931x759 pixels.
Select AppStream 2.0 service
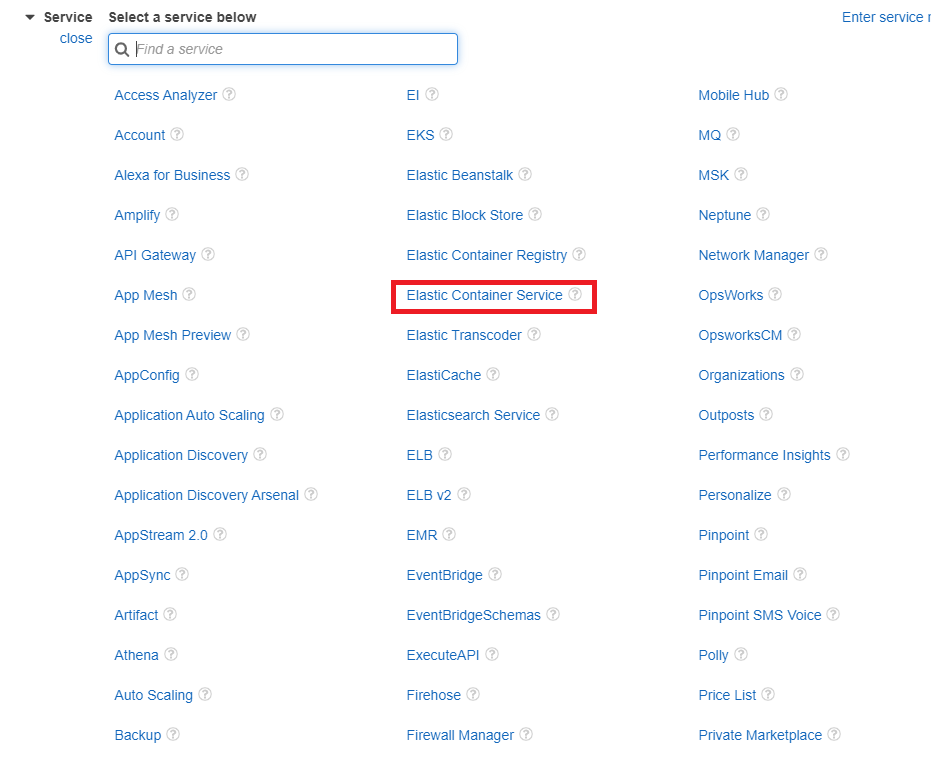tap(161, 535)
